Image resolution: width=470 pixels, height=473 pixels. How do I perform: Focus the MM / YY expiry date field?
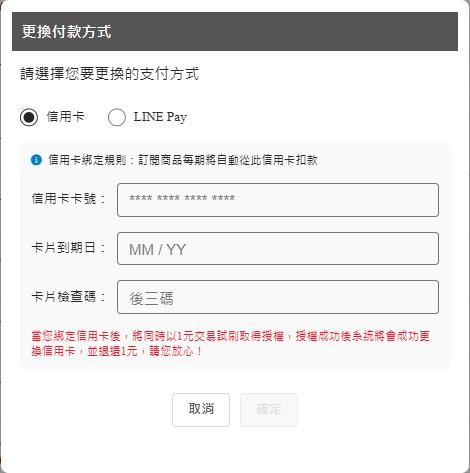pyautogui.click(x=278, y=249)
